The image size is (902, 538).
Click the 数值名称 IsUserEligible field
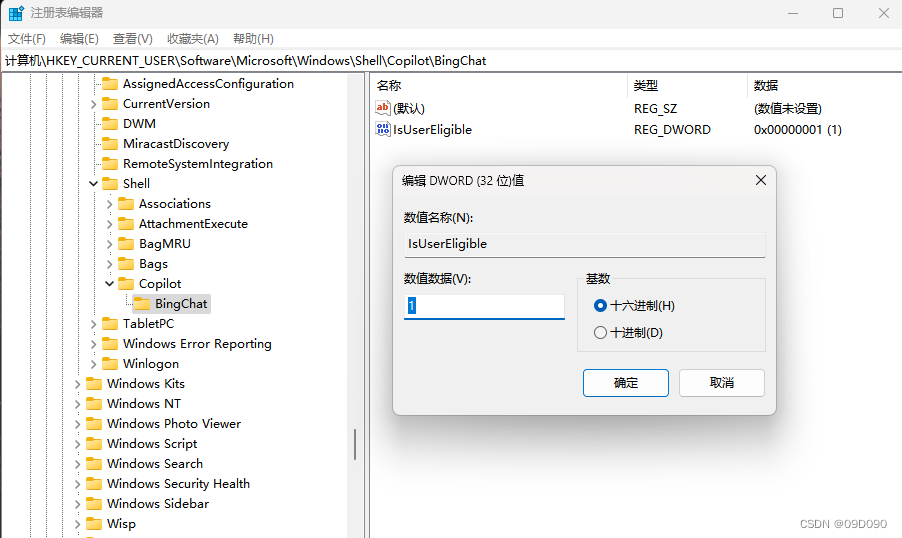584,244
